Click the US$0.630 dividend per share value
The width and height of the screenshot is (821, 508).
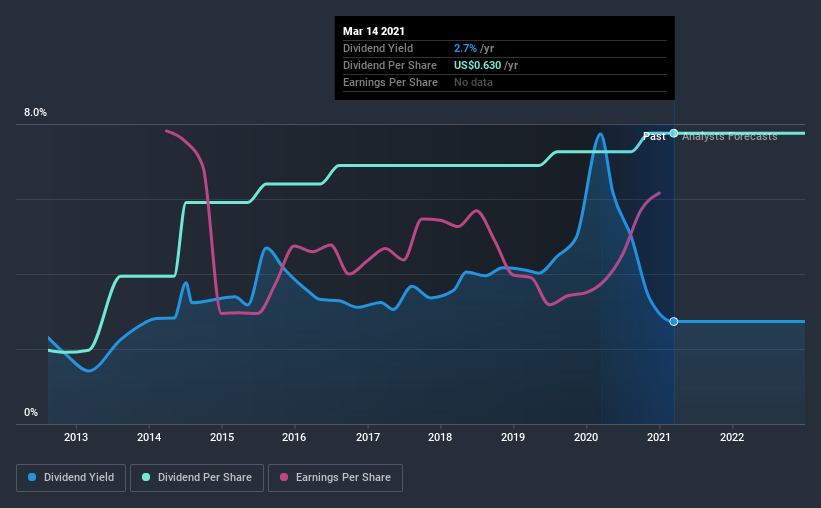[478, 65]
